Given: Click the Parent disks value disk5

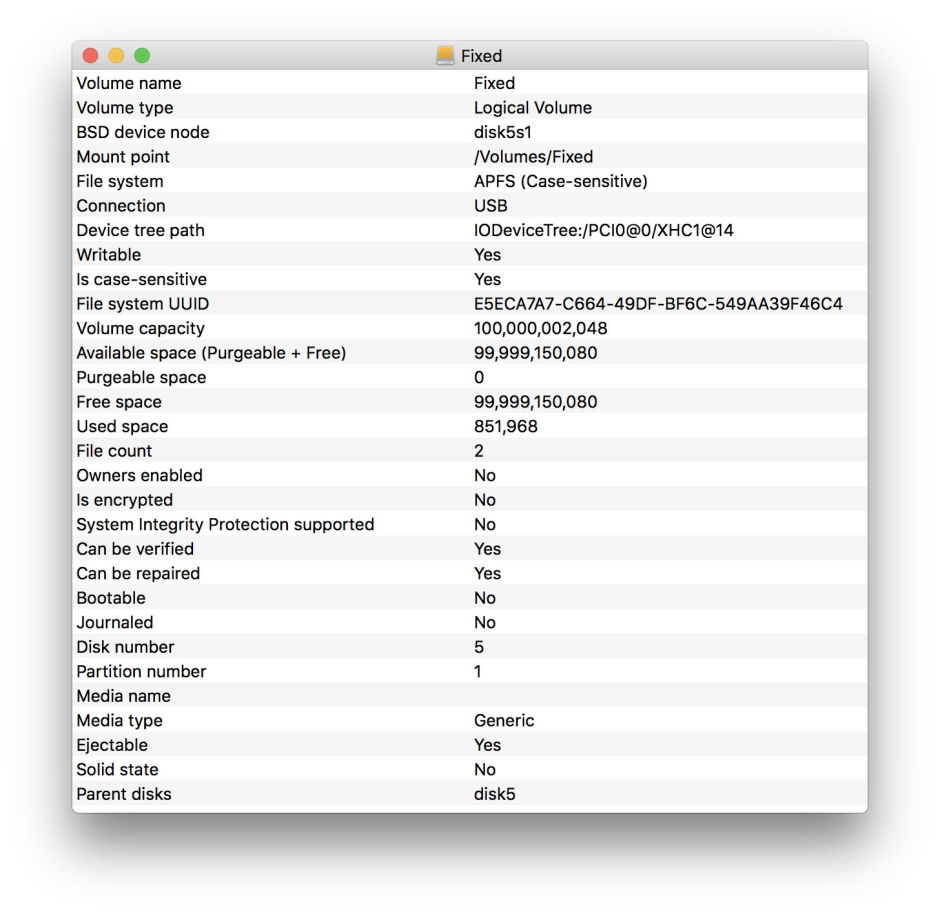Looking at the screenshot, I should [x=494, y=794].
